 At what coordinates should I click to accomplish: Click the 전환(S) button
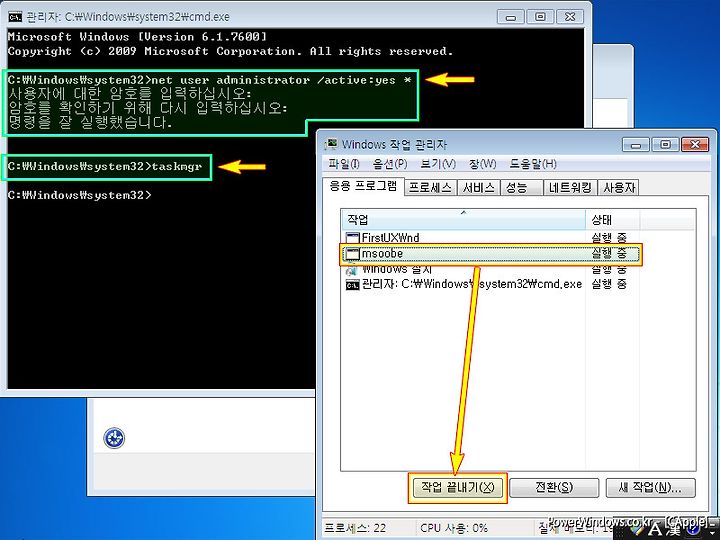554,488
